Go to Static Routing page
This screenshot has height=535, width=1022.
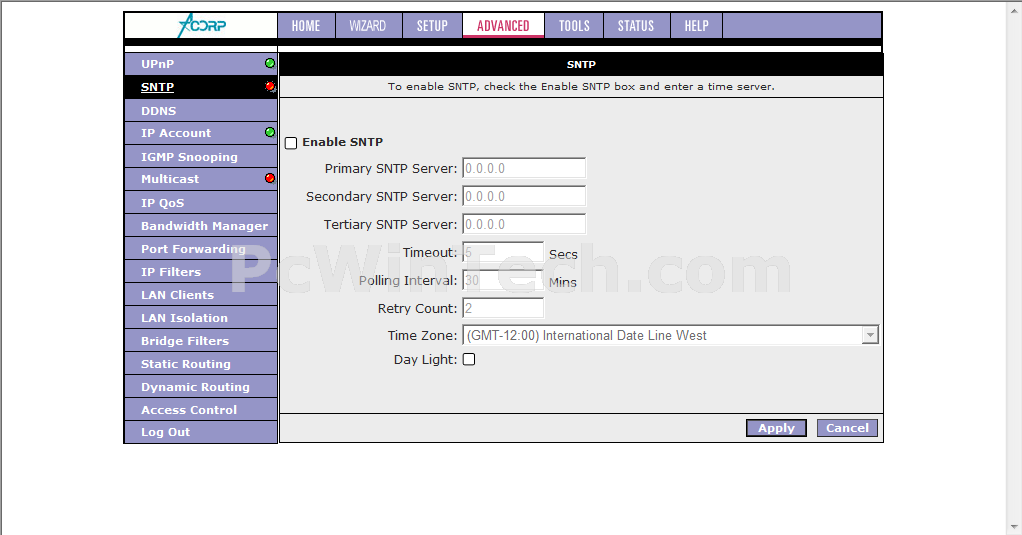click(201, 364)
